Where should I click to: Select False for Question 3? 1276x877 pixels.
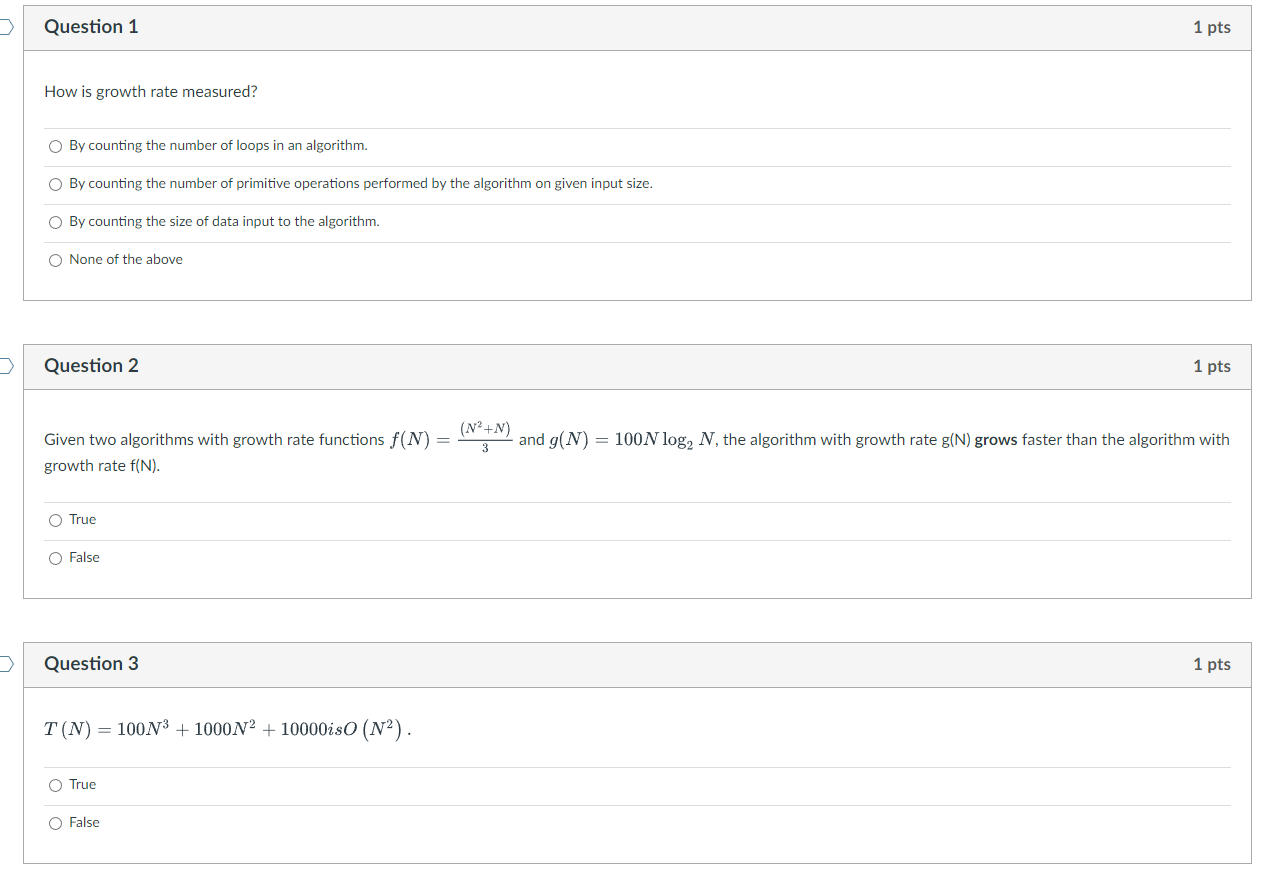tap(55, 822)
